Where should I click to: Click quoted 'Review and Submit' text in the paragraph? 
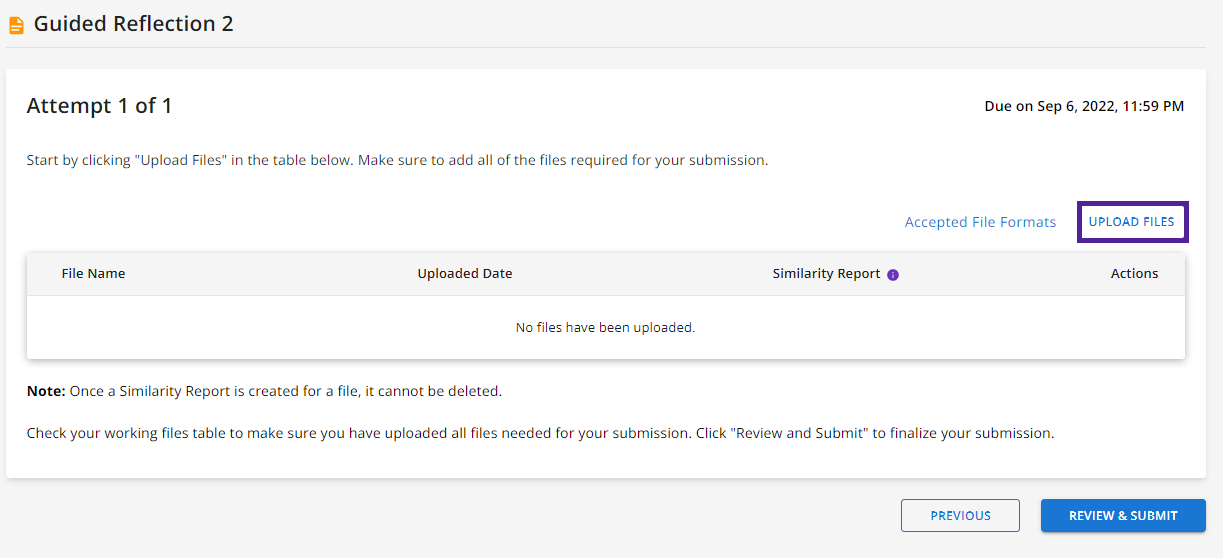(x=793, y=433)
